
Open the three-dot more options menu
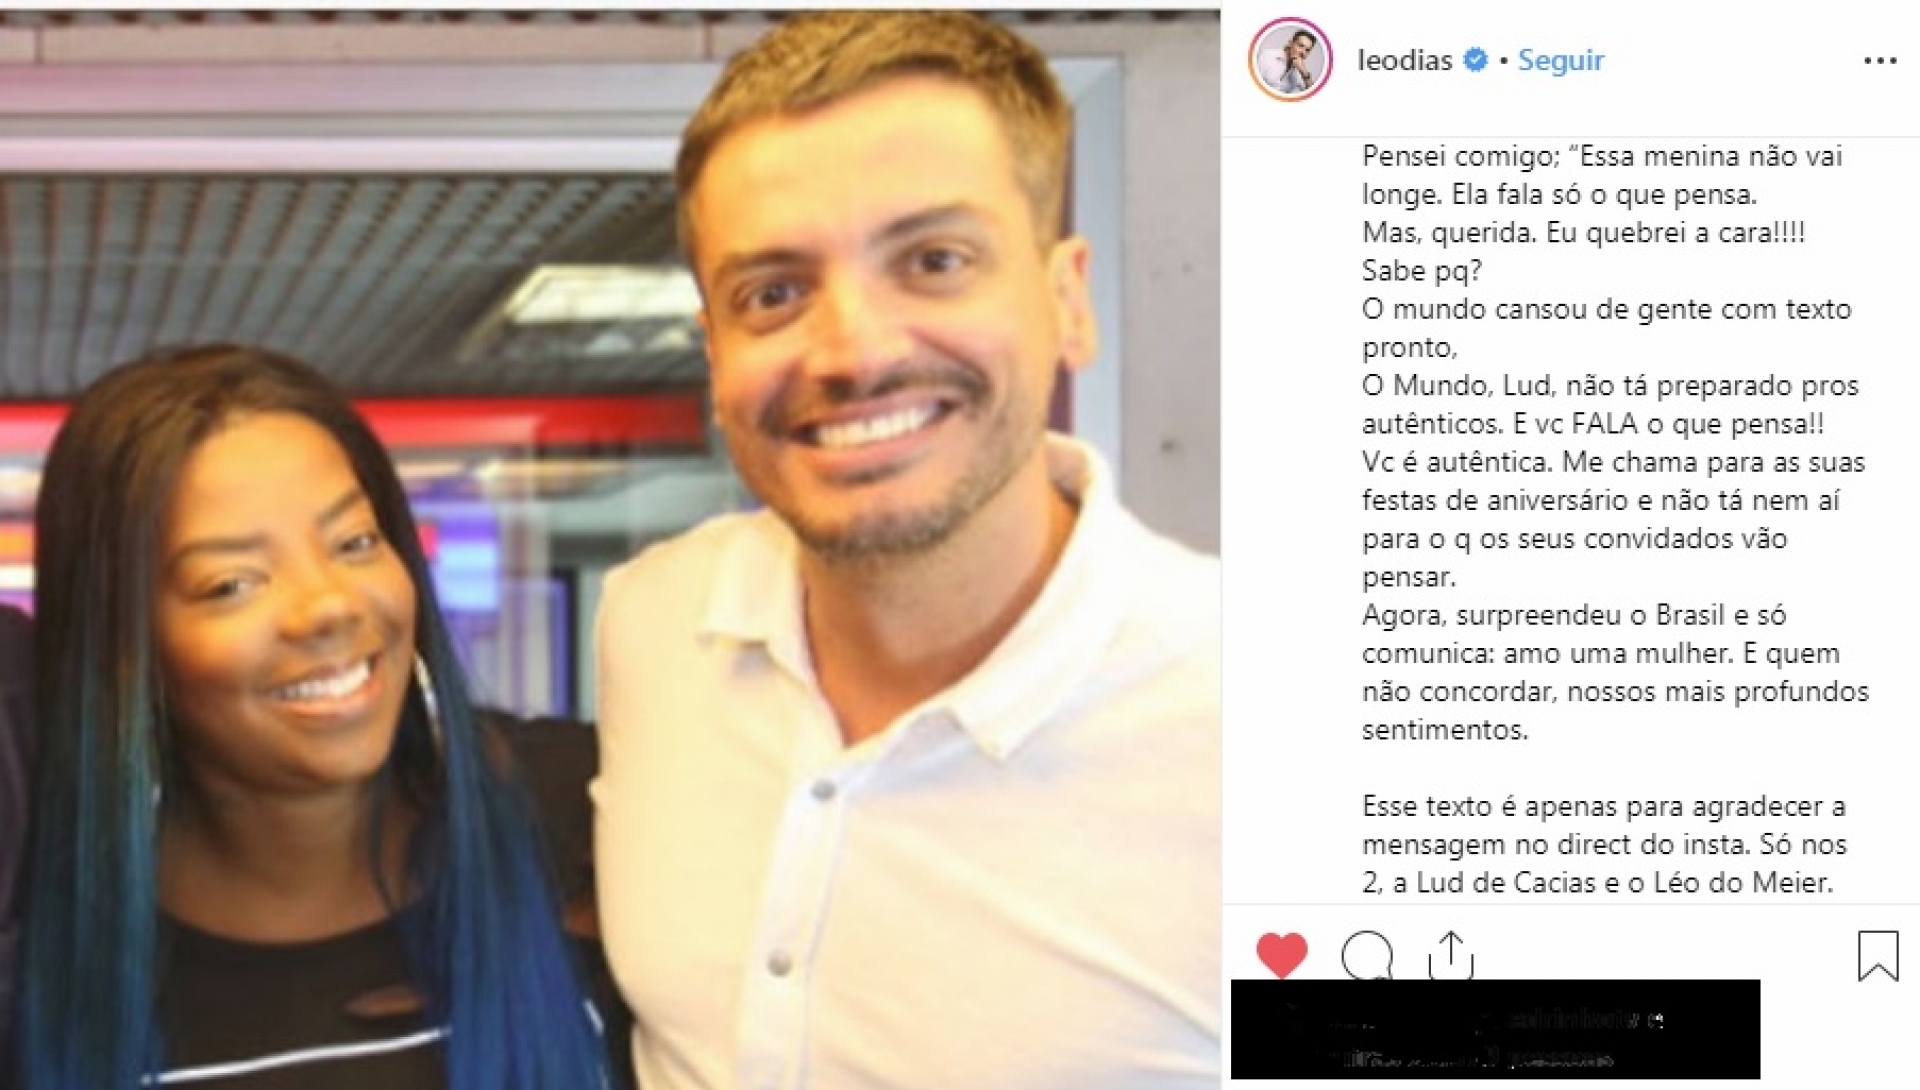pos(1880,61)
